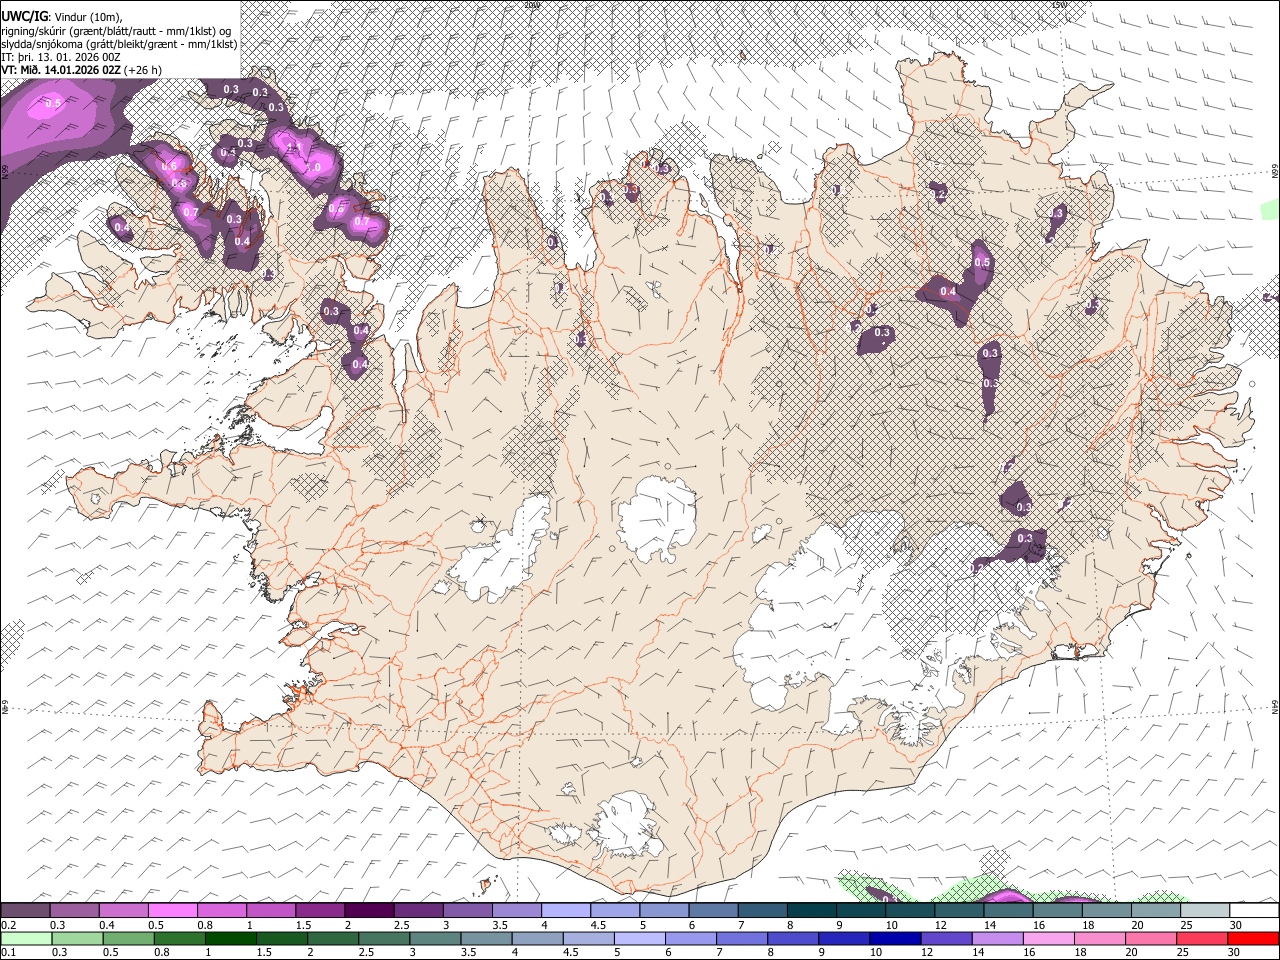Screen dimensions: 1280x960
Task: Pick the pale grey 25–30 snow scale swatch
Action: pyautogui.click(x=1203, y=910)
